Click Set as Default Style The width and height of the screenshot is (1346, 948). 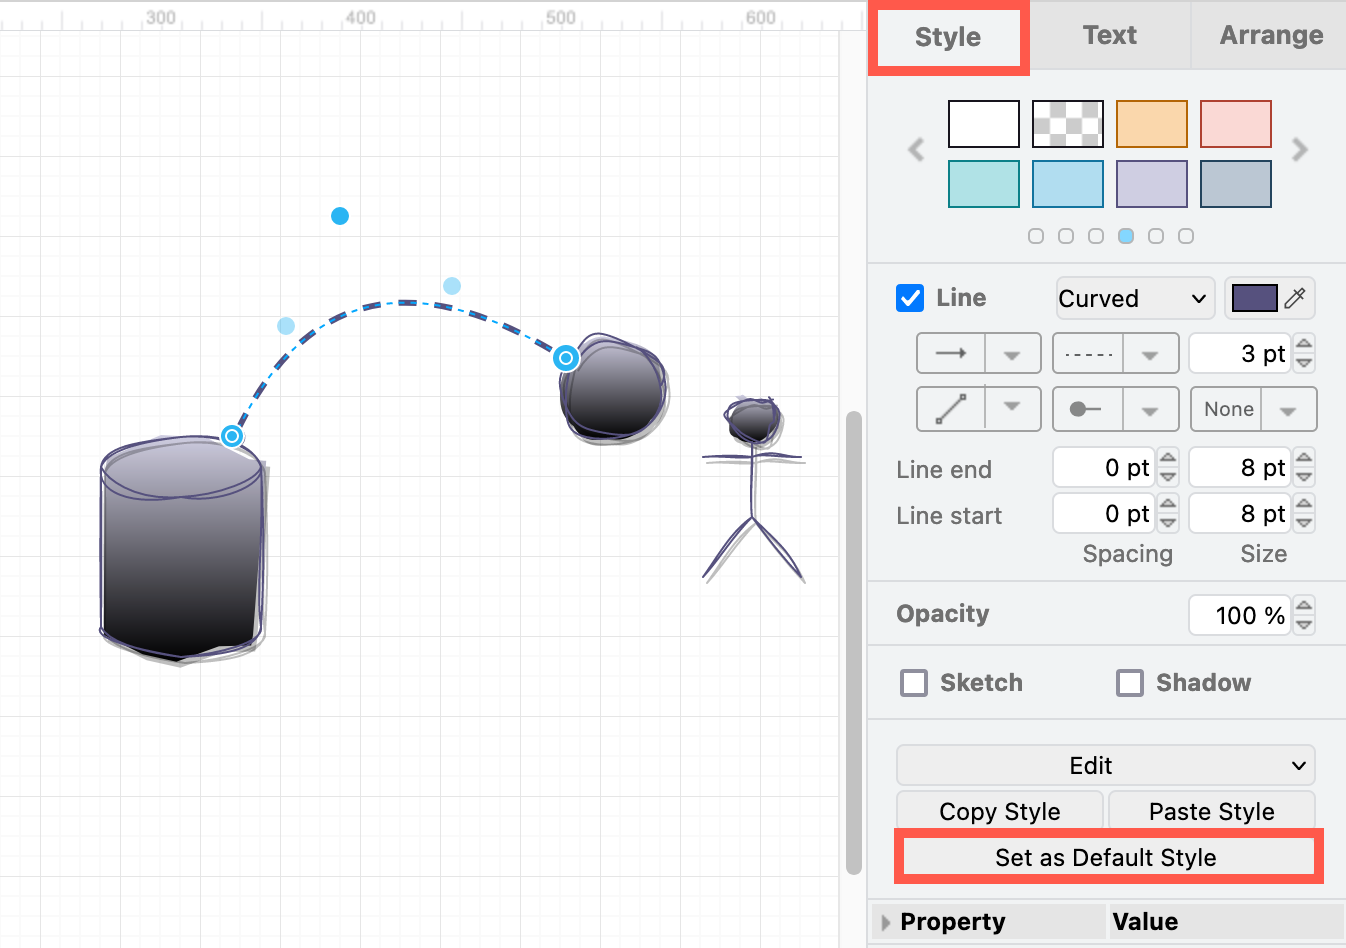click(1105, 857)
